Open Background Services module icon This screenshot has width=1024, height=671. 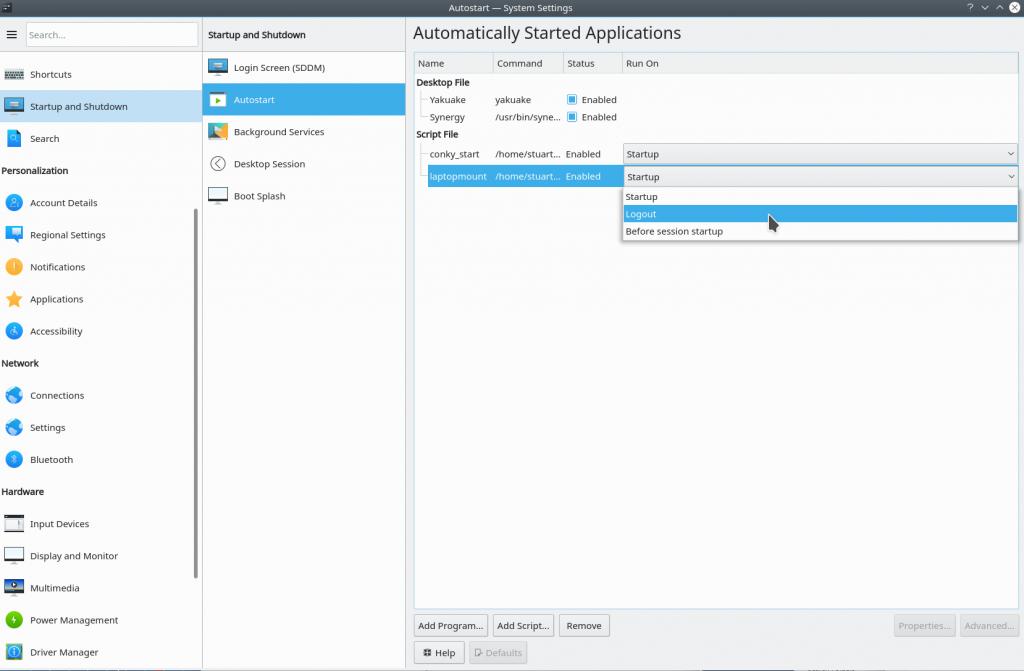click(218, 132)
